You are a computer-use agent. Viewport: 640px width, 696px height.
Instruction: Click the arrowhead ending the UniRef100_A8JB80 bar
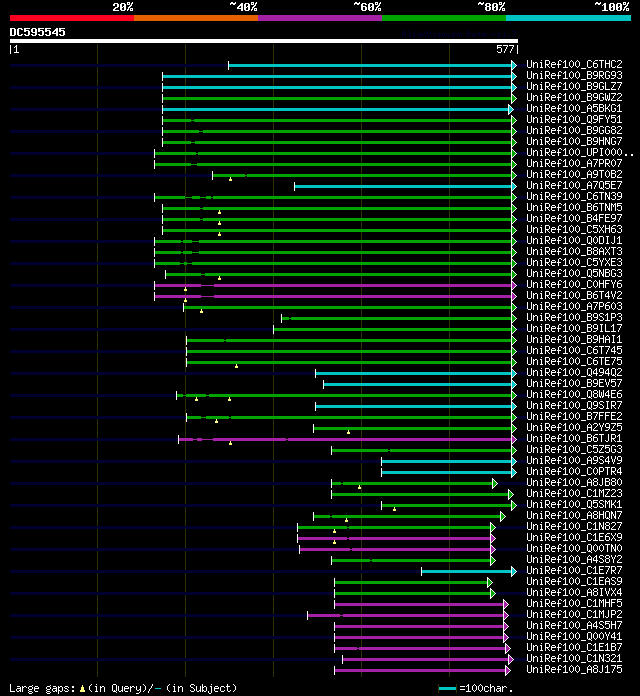(x=495, y=483)
